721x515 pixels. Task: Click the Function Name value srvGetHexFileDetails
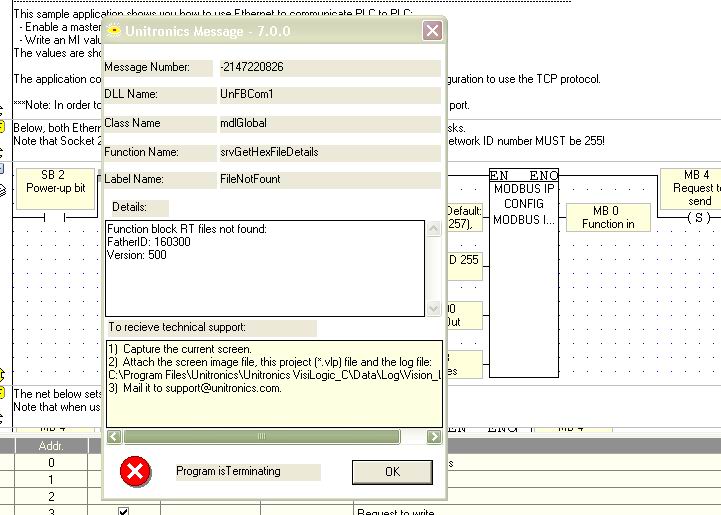[x=330, y=152]
